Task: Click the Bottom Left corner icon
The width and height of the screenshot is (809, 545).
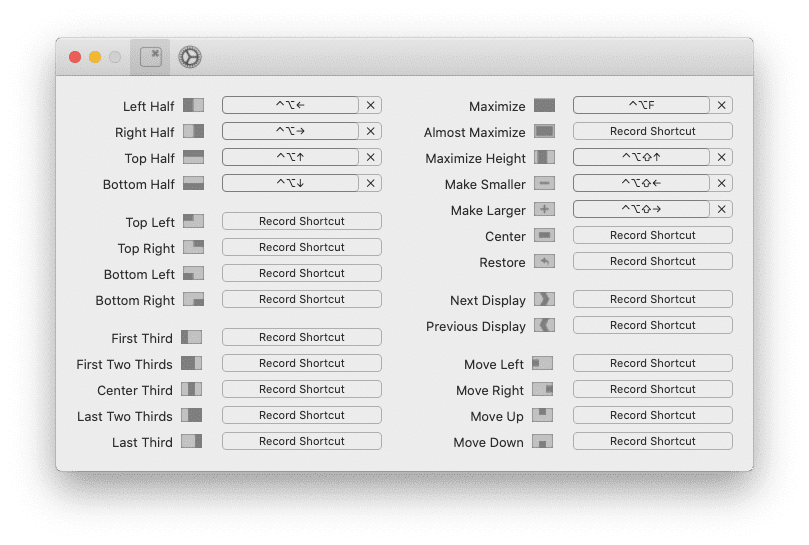Action: click(193, 273)
